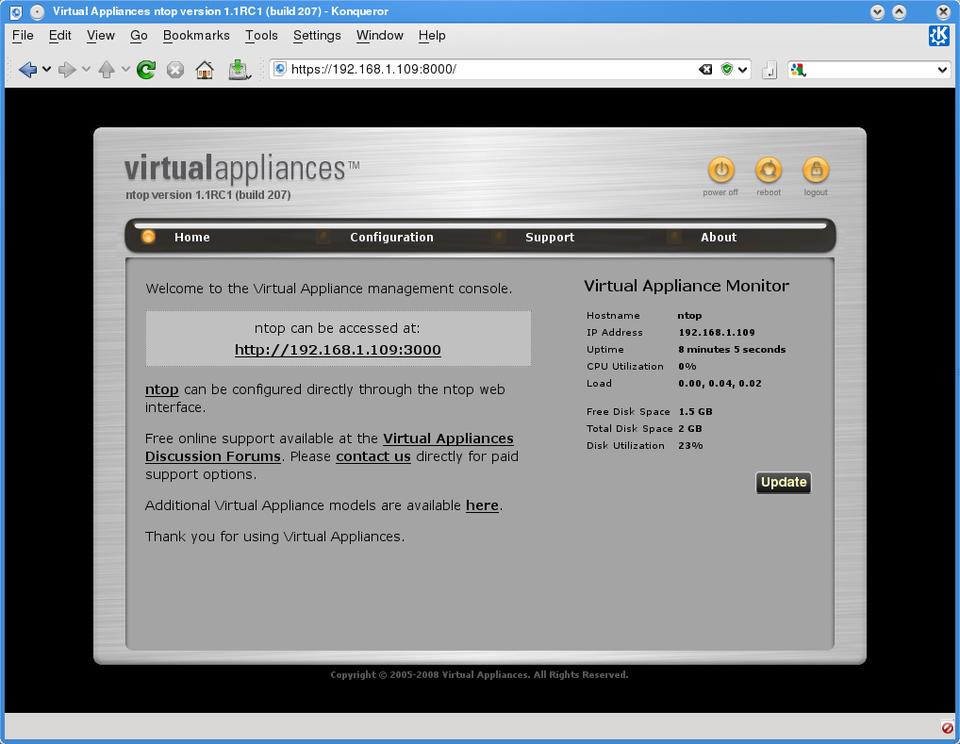Screen dimensions: 960x744
Task: Reload the page with the green refresh icon
Action: (x=146, y=70)
